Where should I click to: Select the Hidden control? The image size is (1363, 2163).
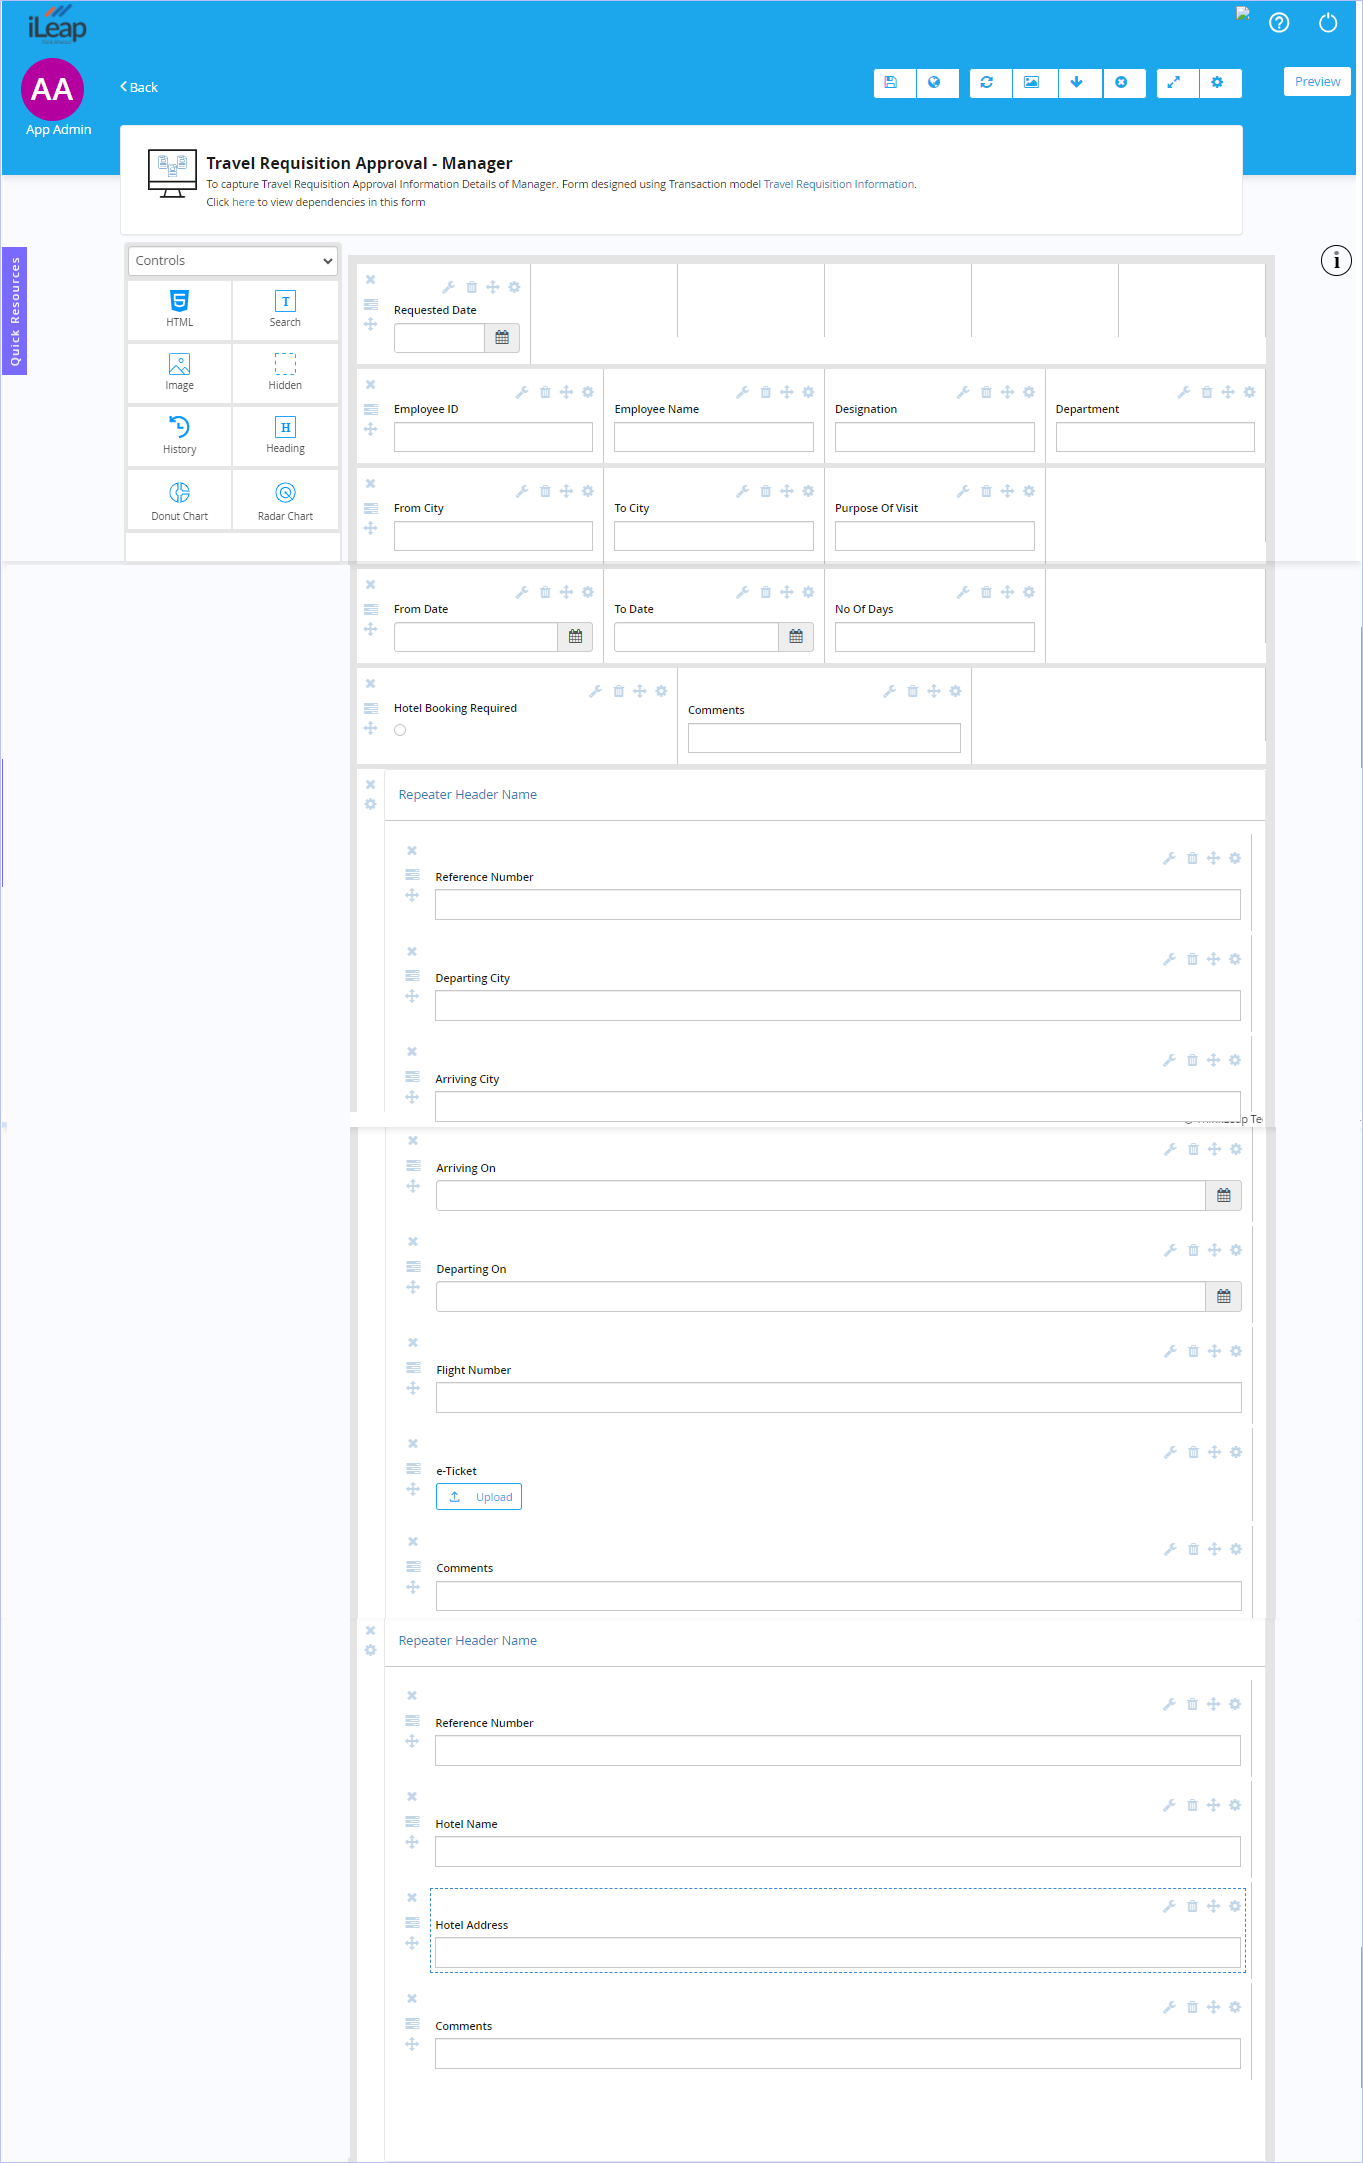click(x=285, y=372)
